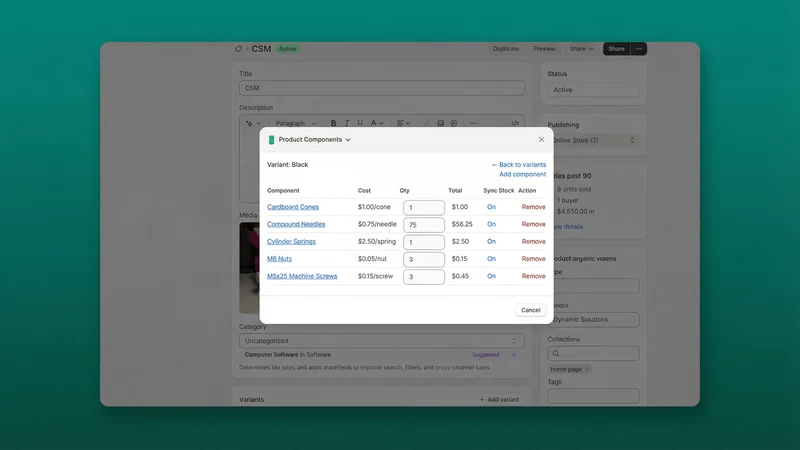Toggle HTML code view icon
This screenshot has height=450, width=800.
[x=515, y=123]
